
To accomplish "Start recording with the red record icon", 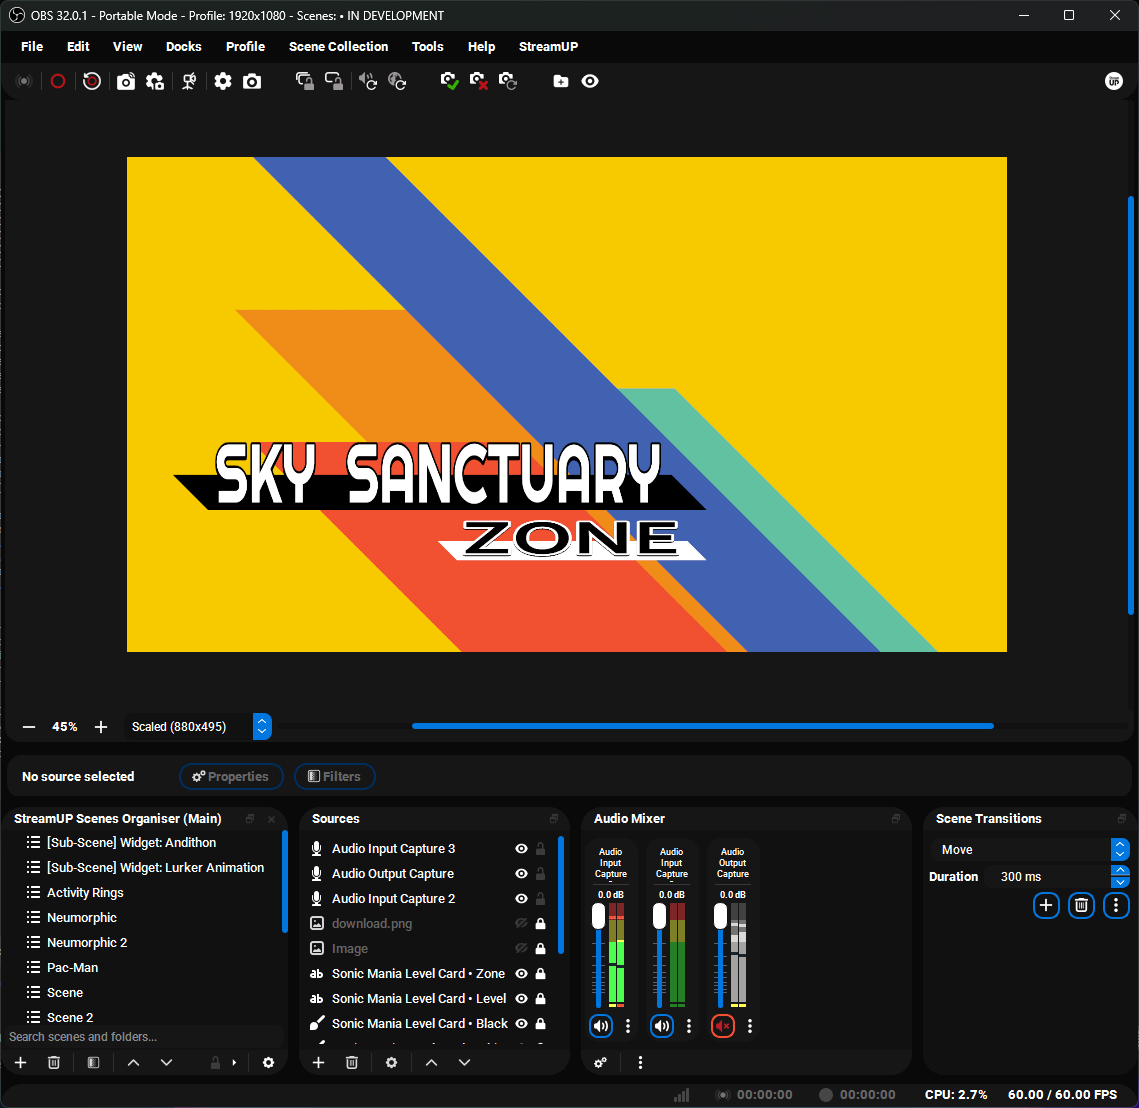I will tap(57, 81).
